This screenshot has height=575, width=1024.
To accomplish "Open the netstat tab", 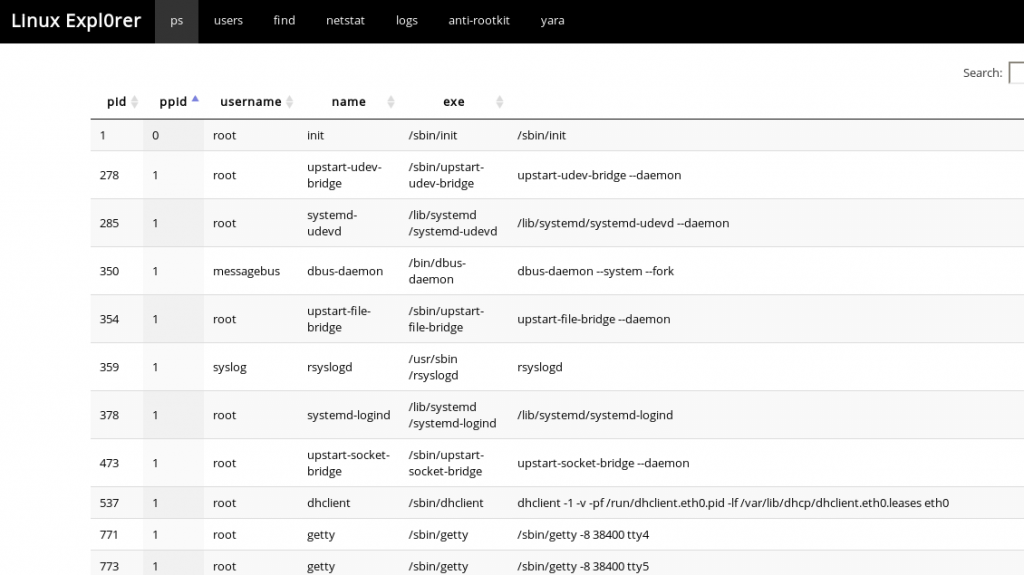I will [345, 21].
